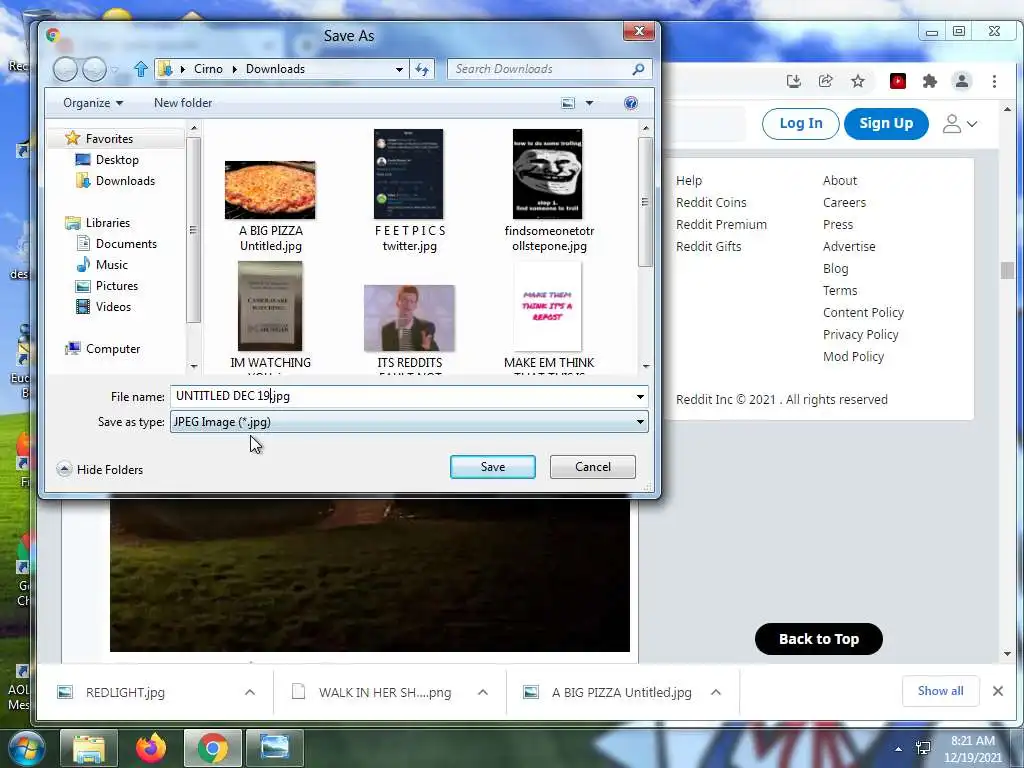Click Cirno in the address breadcrumb

click(208, 69)
